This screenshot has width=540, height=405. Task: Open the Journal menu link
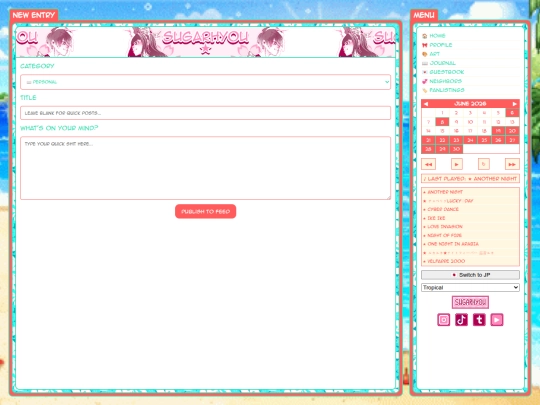[x=443, y=63]
